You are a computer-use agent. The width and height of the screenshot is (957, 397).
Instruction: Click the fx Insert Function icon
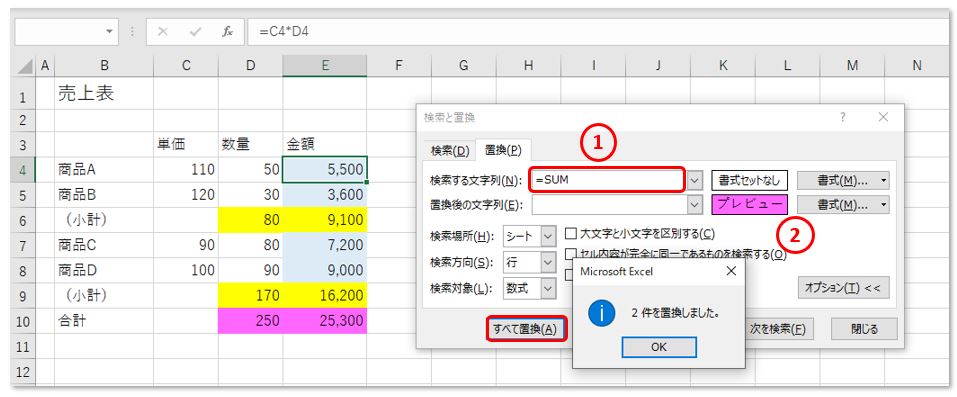[227, 32]
